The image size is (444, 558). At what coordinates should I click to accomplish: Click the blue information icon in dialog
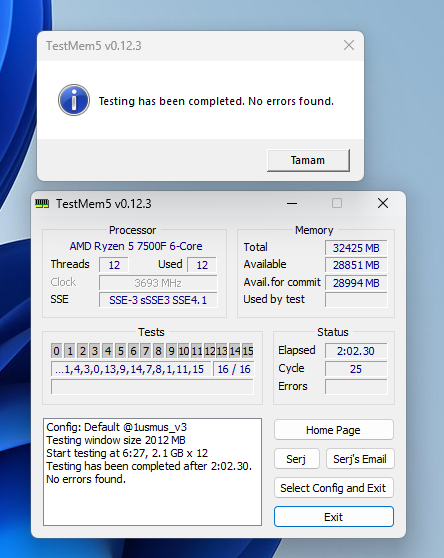click(x=74, y=100)
